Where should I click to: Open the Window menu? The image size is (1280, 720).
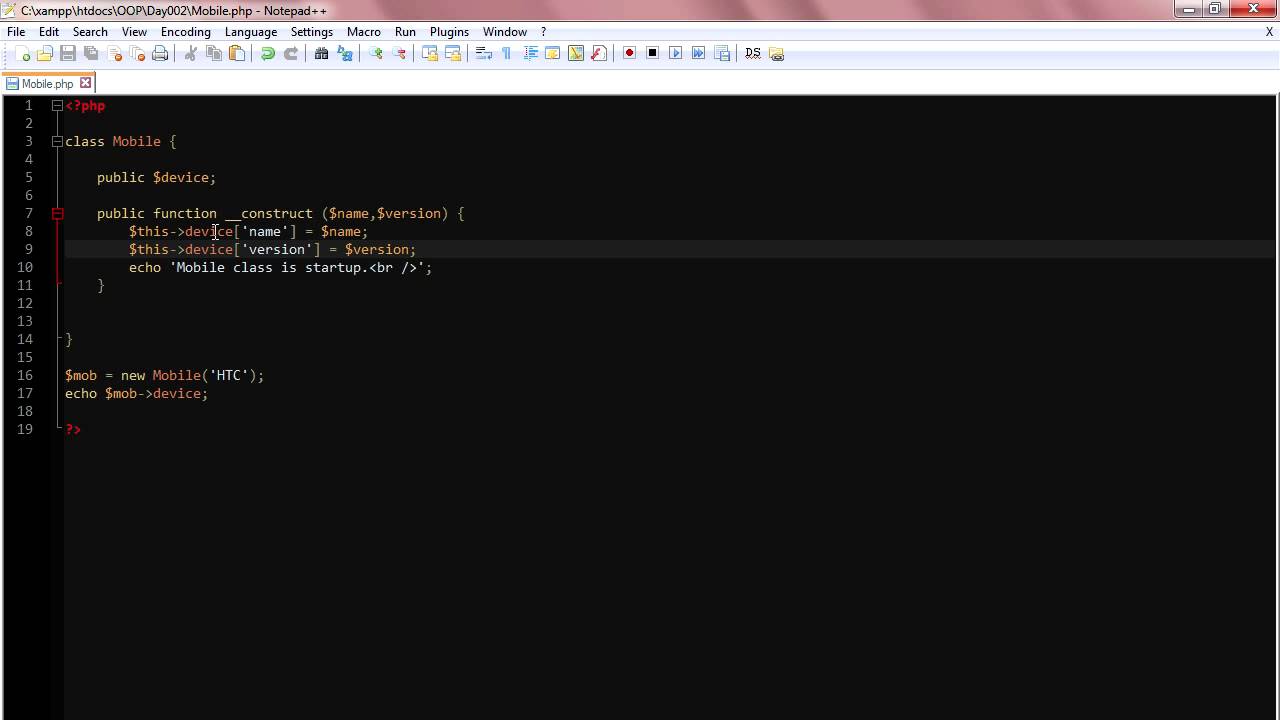(x=505, y=32)
